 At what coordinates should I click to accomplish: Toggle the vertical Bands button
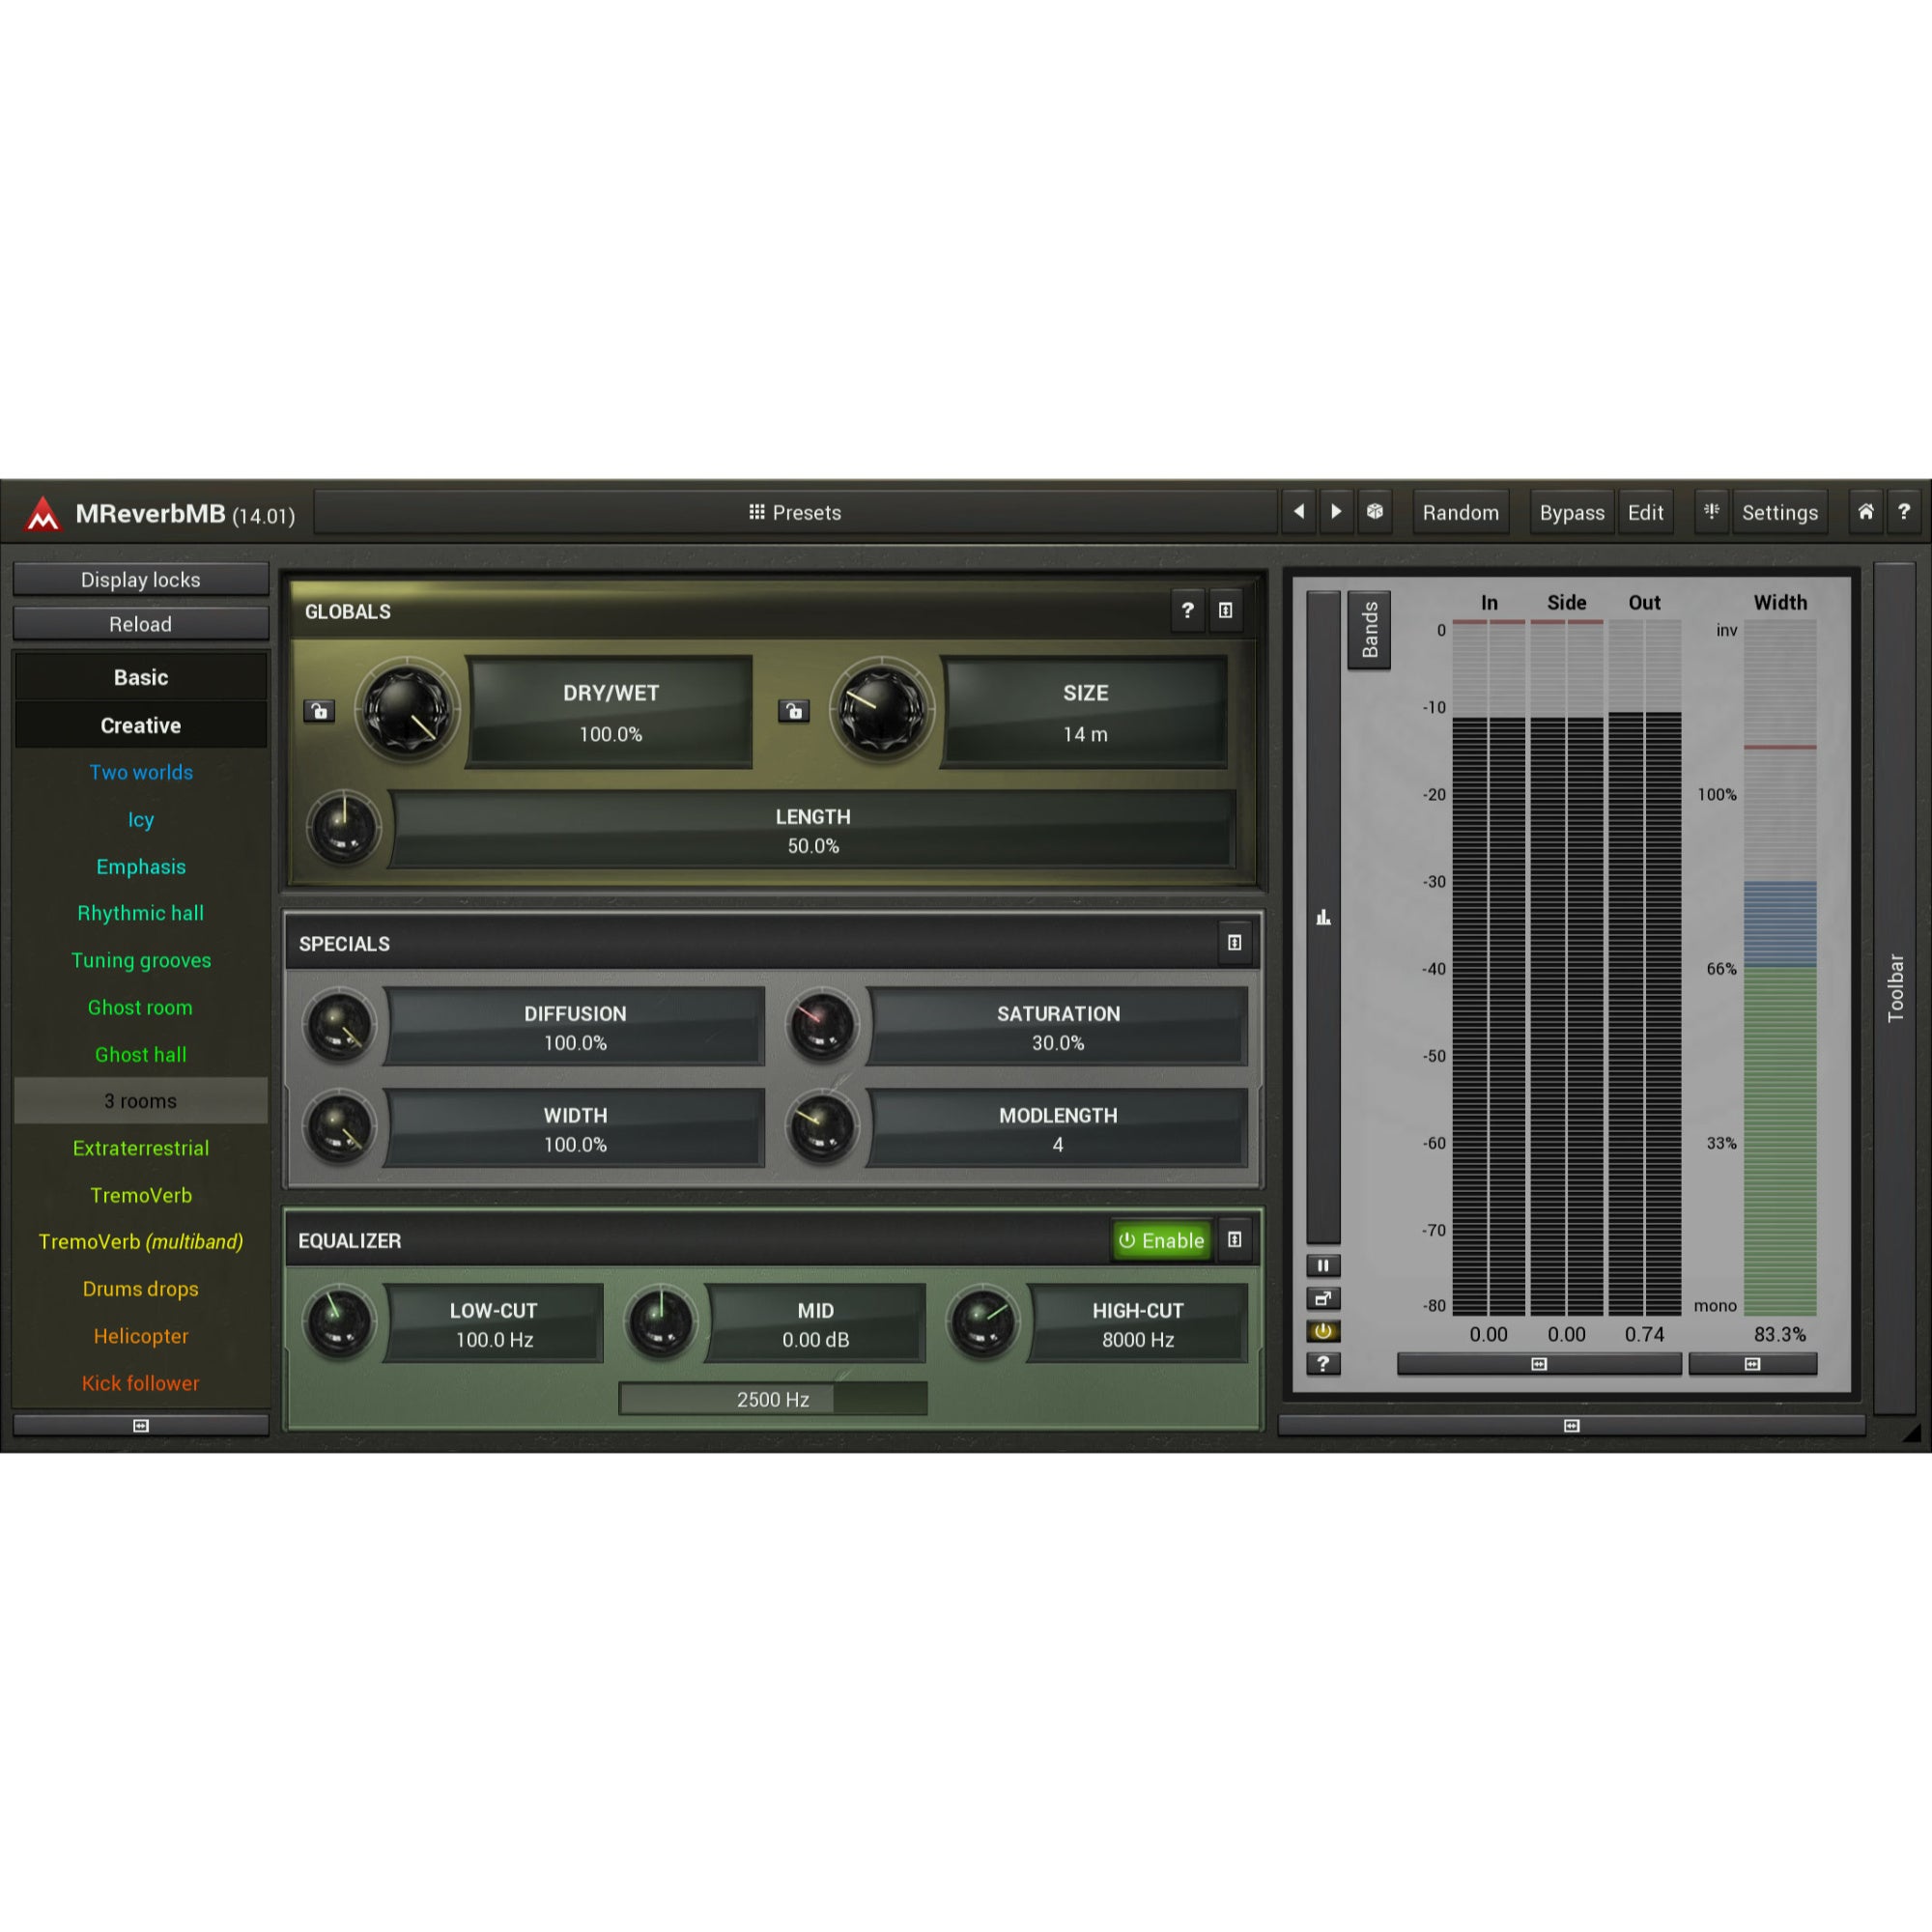pos(1369,630)
